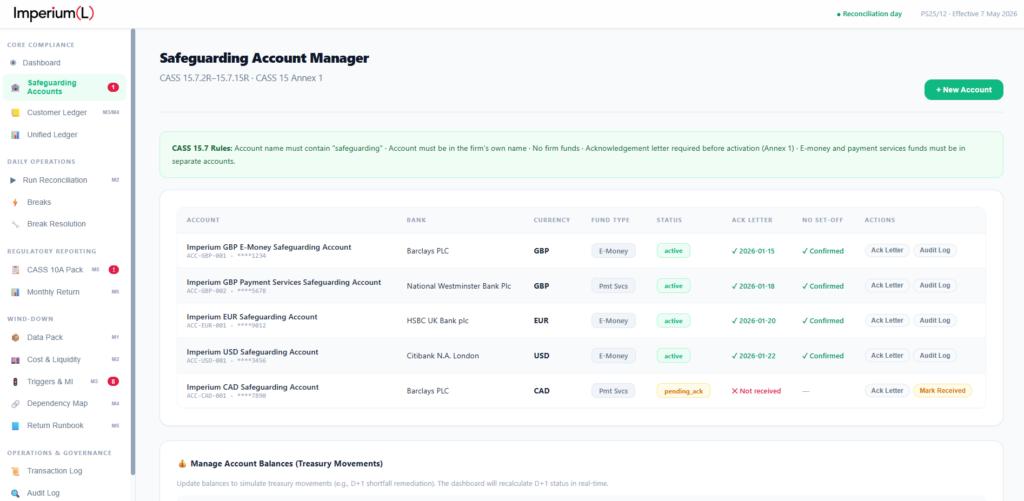Click the Unified Ledger chart icon
1024x501 pixels.
15,135
